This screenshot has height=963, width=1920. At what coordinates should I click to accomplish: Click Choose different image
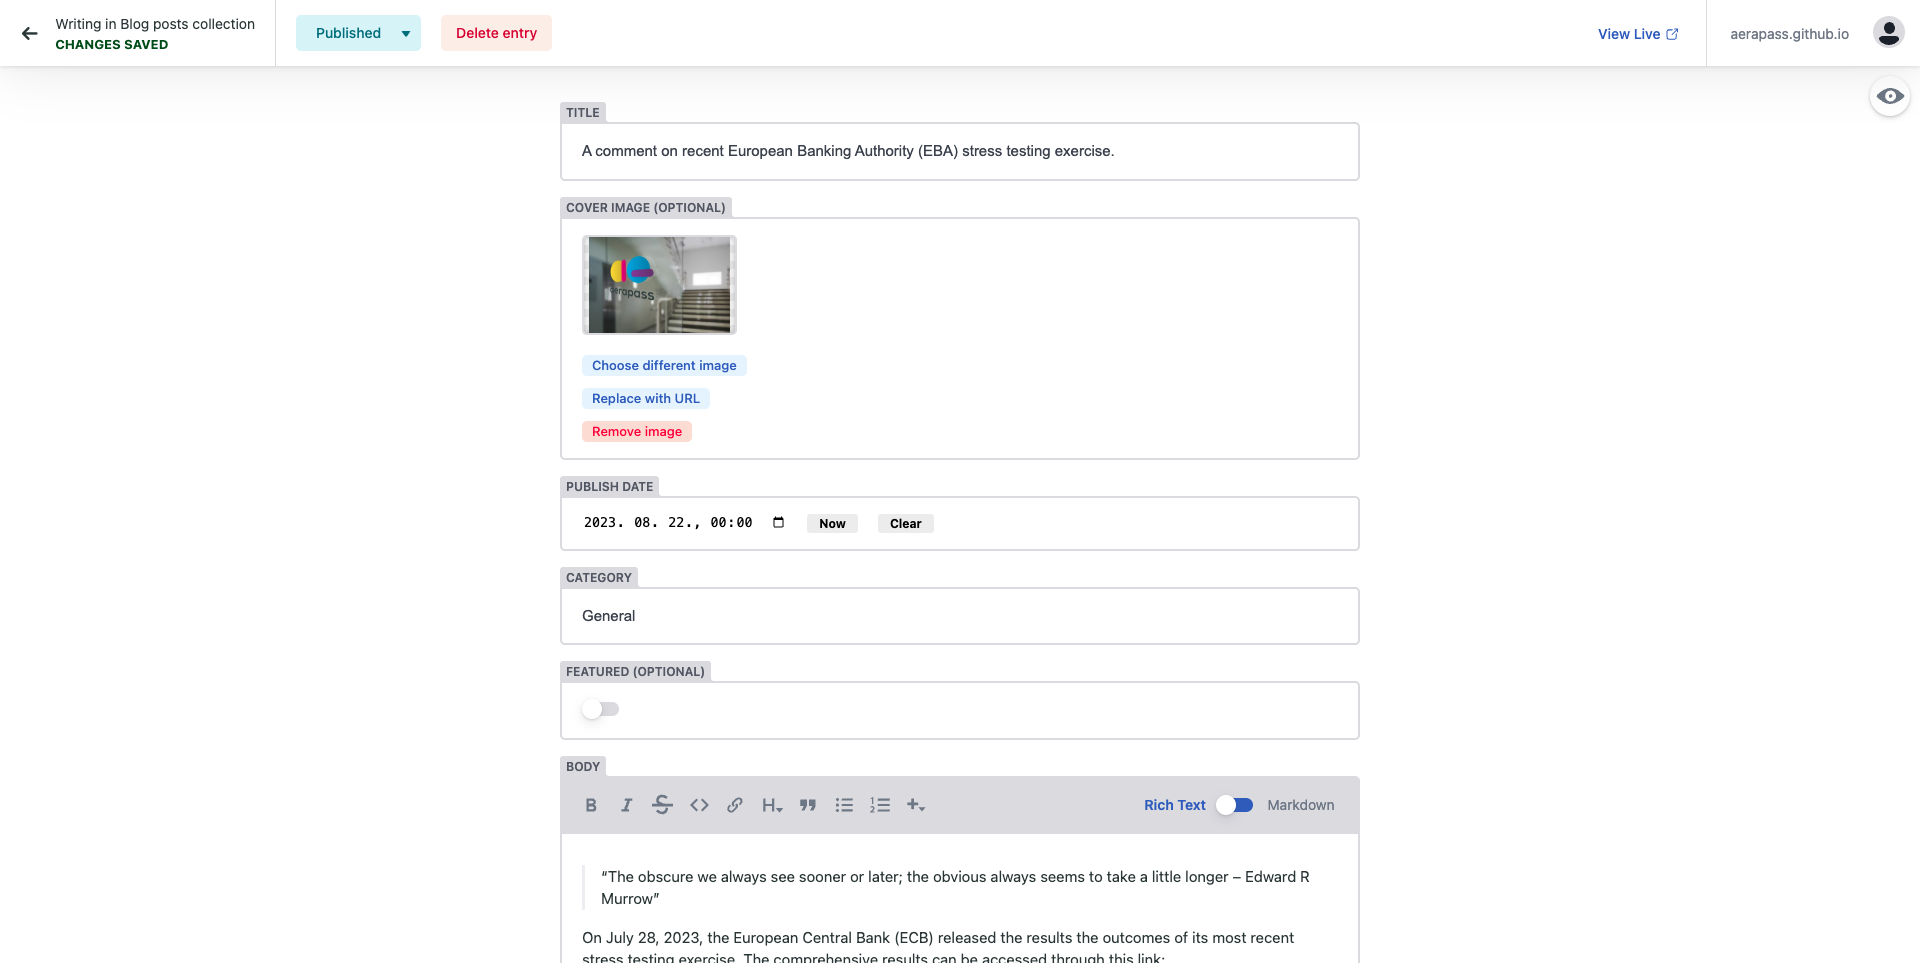point(664,366)
